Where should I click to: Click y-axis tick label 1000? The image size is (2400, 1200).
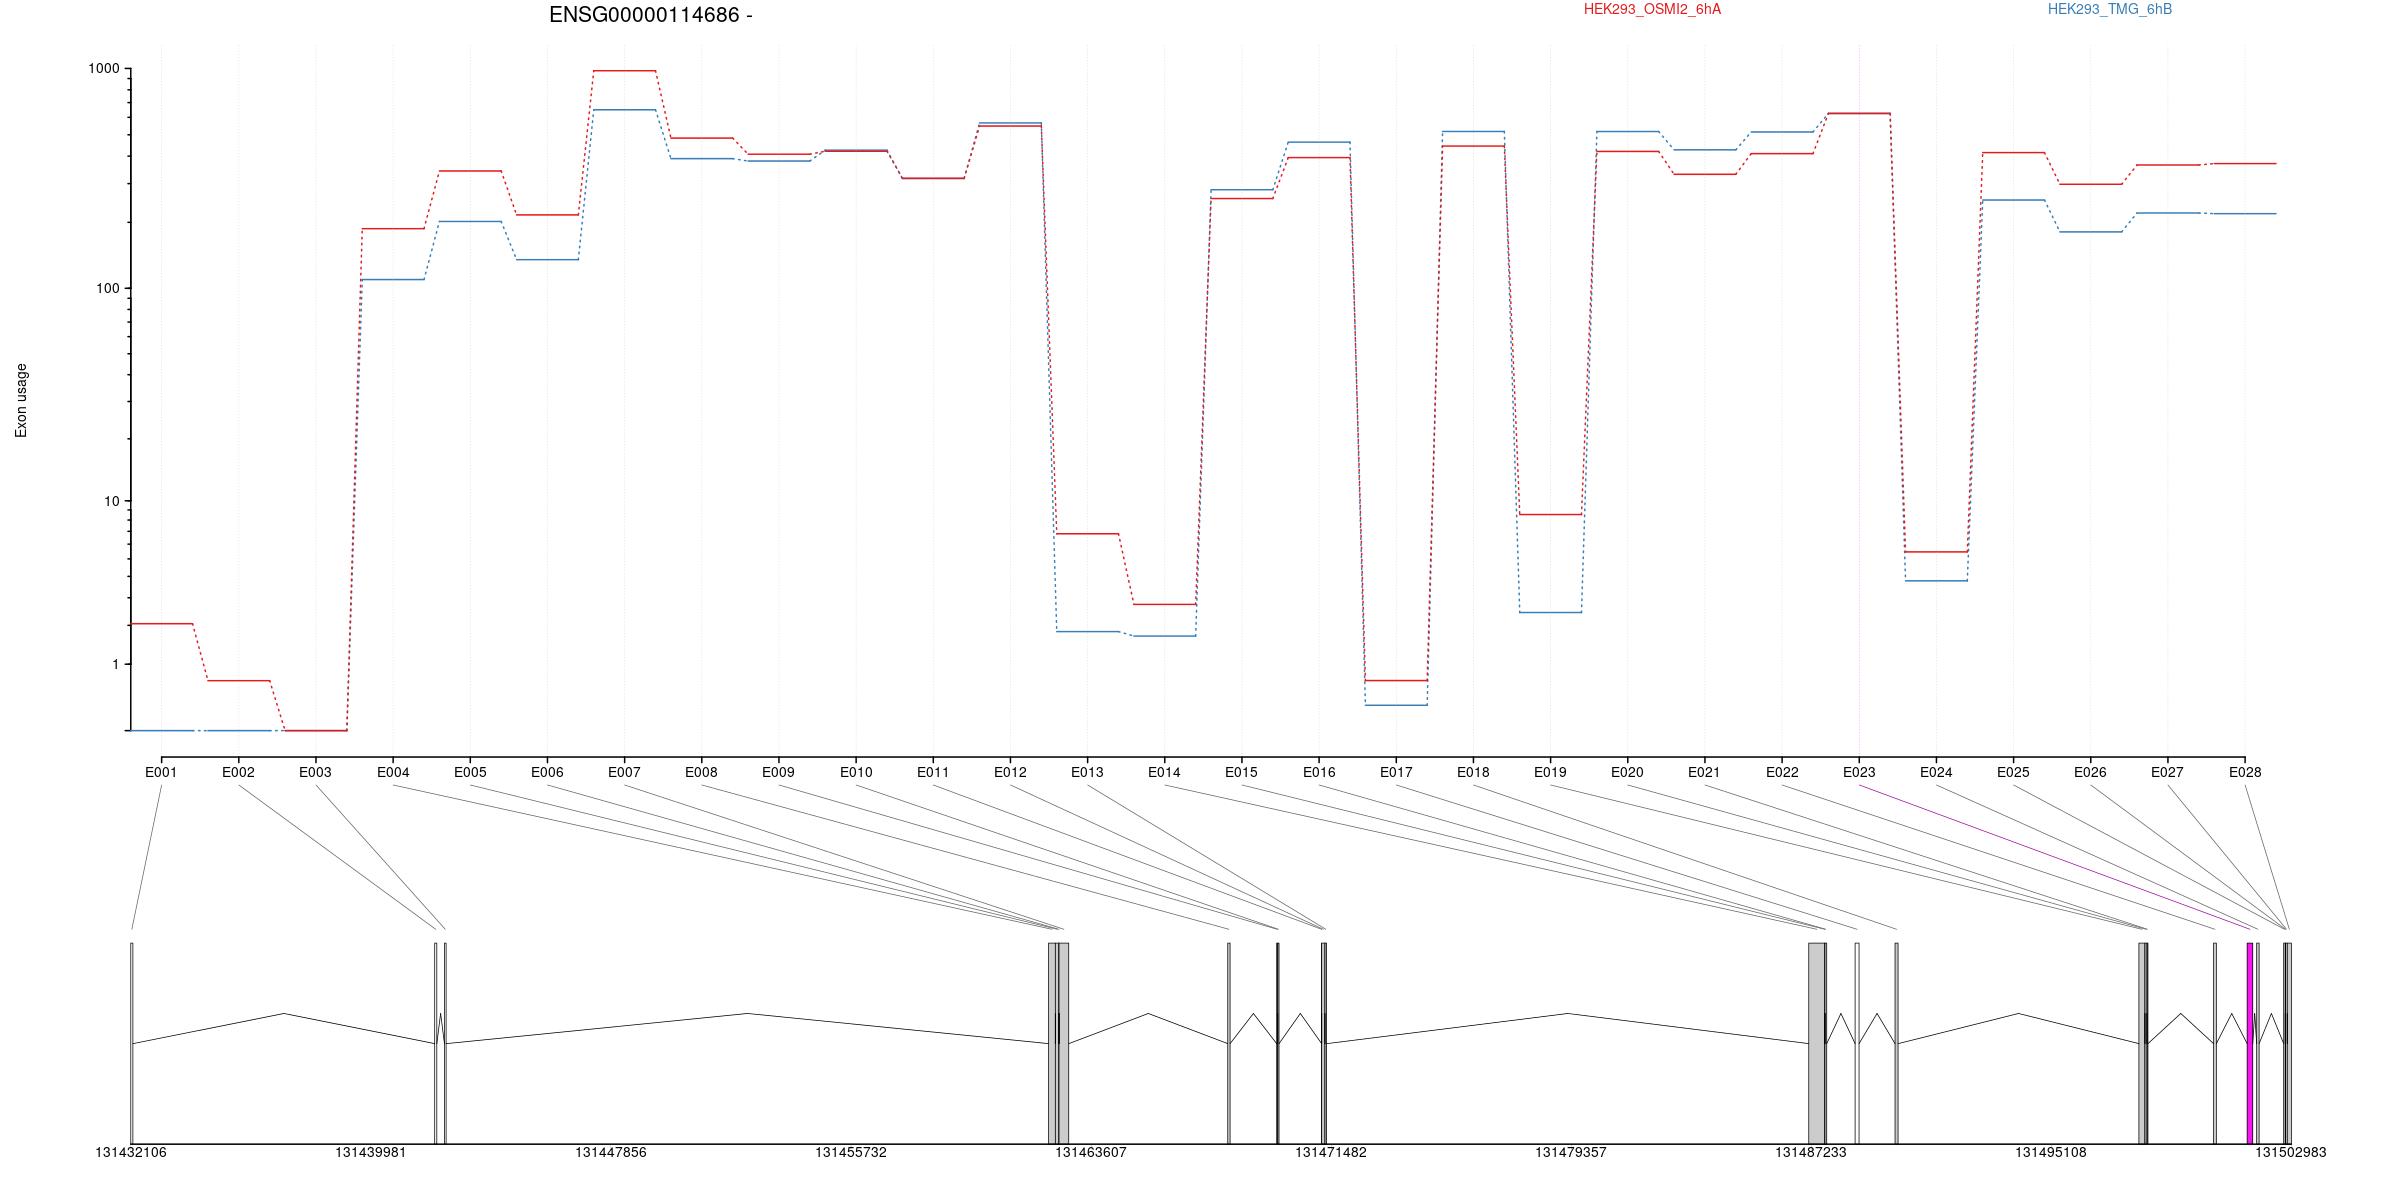104,69
